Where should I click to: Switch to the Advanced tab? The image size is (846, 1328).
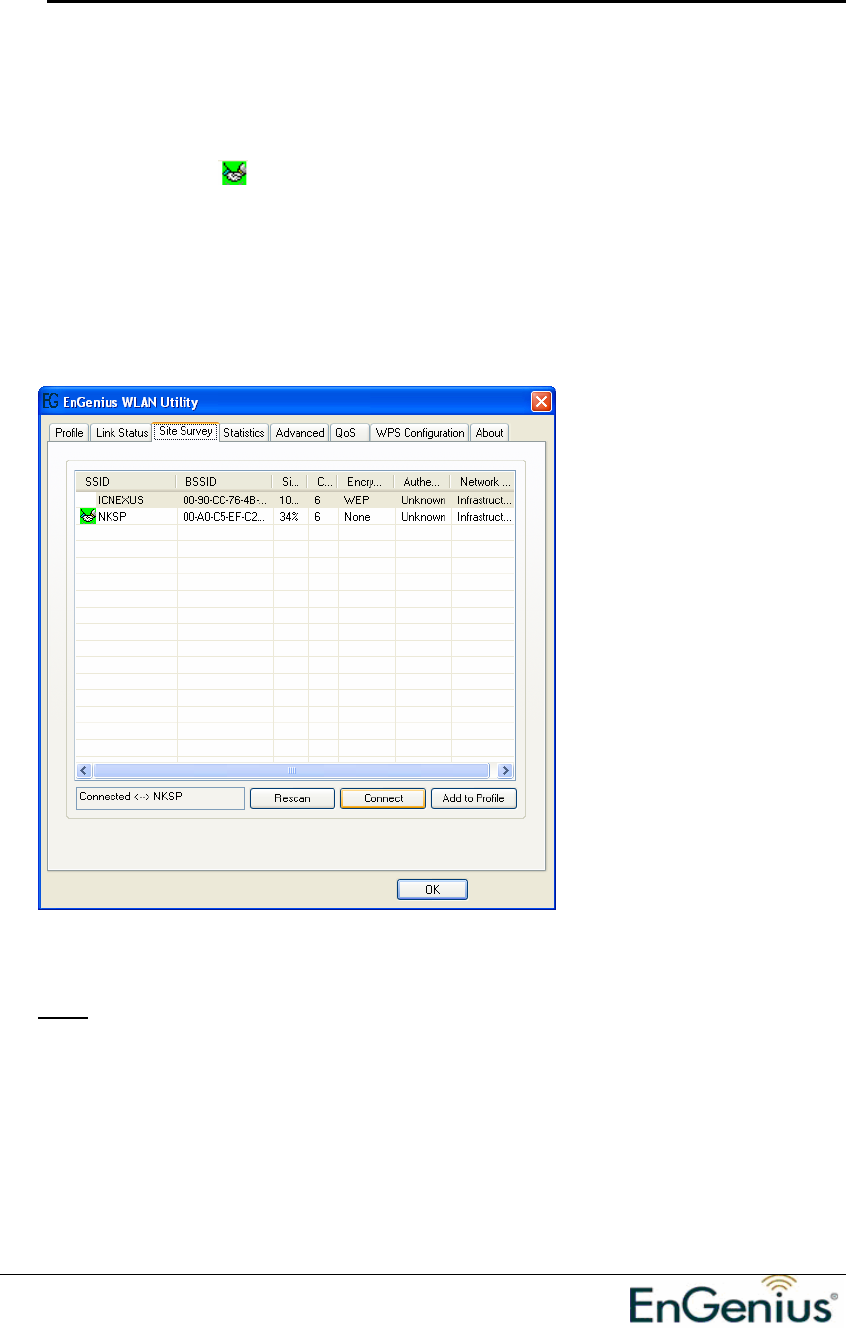[300, 433]
